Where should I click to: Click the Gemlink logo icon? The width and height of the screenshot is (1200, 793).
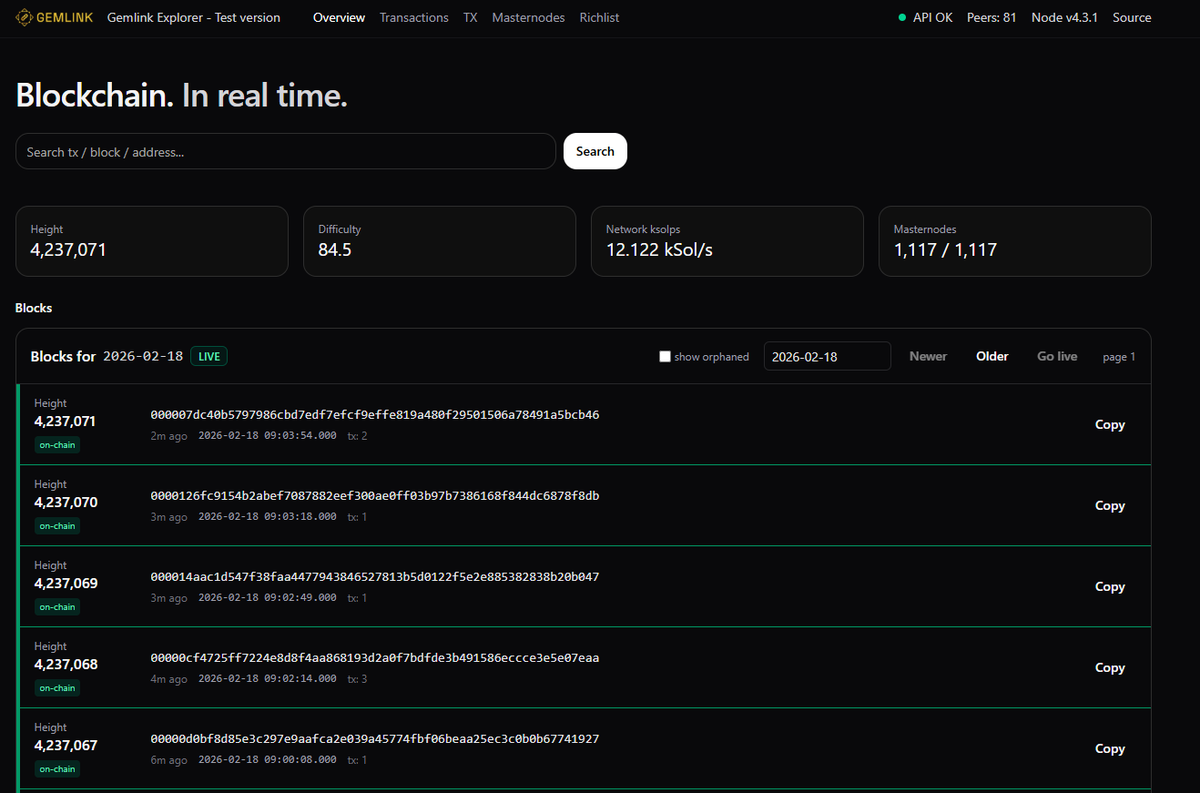[24, 18]
